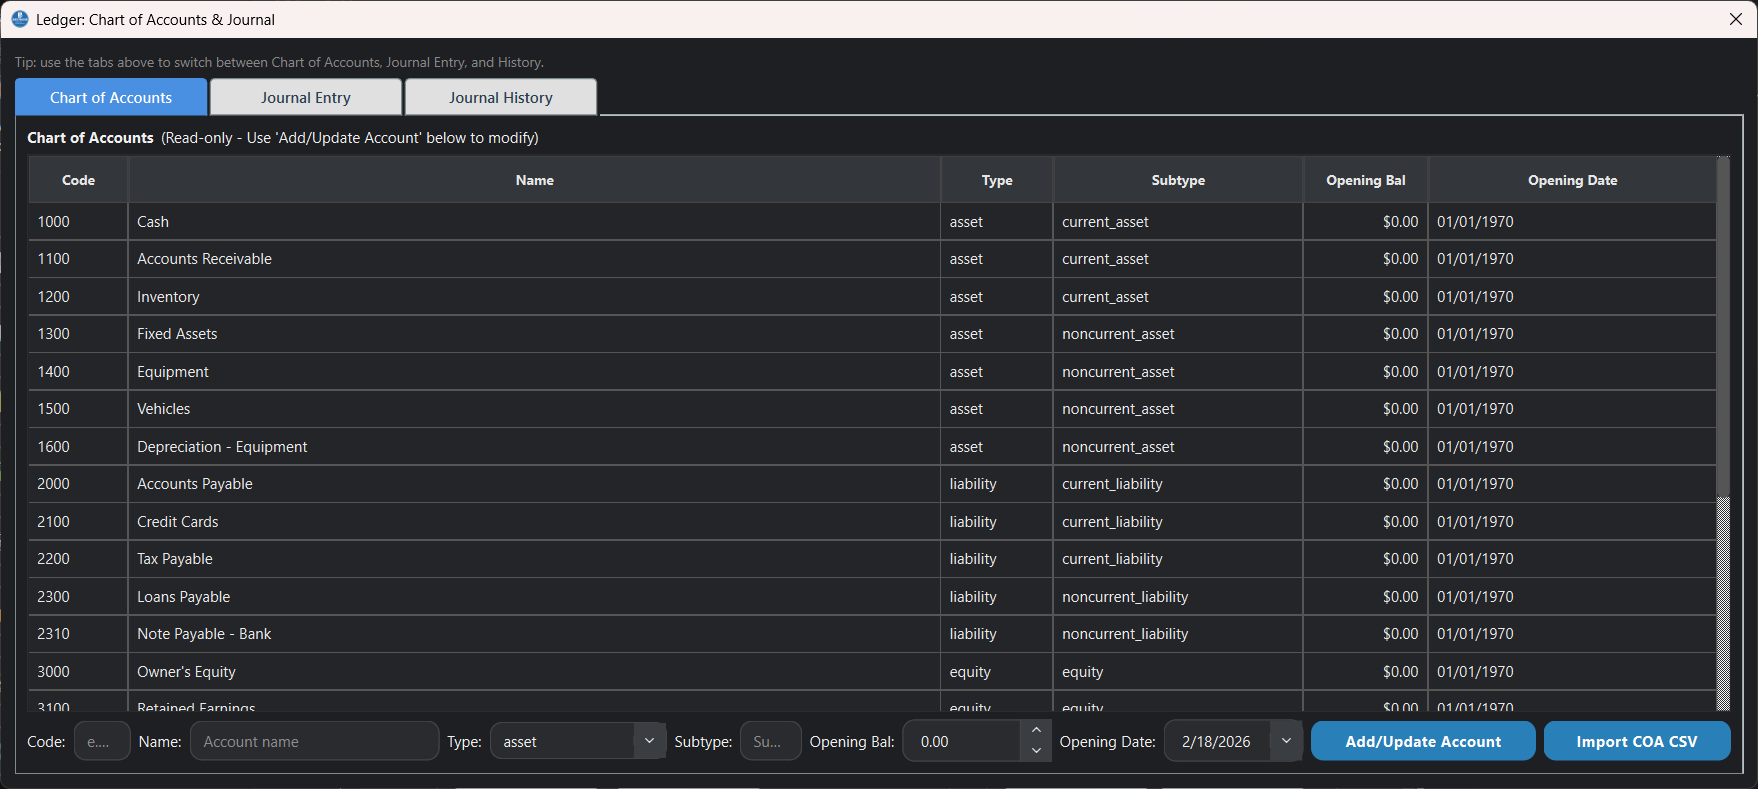The height and width of the screenshot is (789, 1758).
Task: Increase Opening Bal with the up arrow
Action: [x=1036, y=731]
